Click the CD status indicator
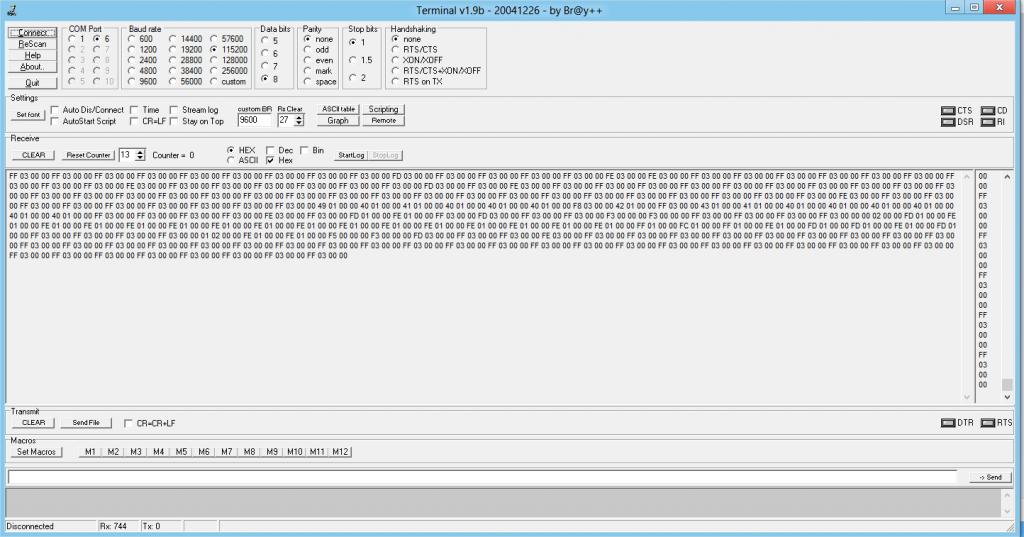Screen dimensions: 1024x537 987,110
